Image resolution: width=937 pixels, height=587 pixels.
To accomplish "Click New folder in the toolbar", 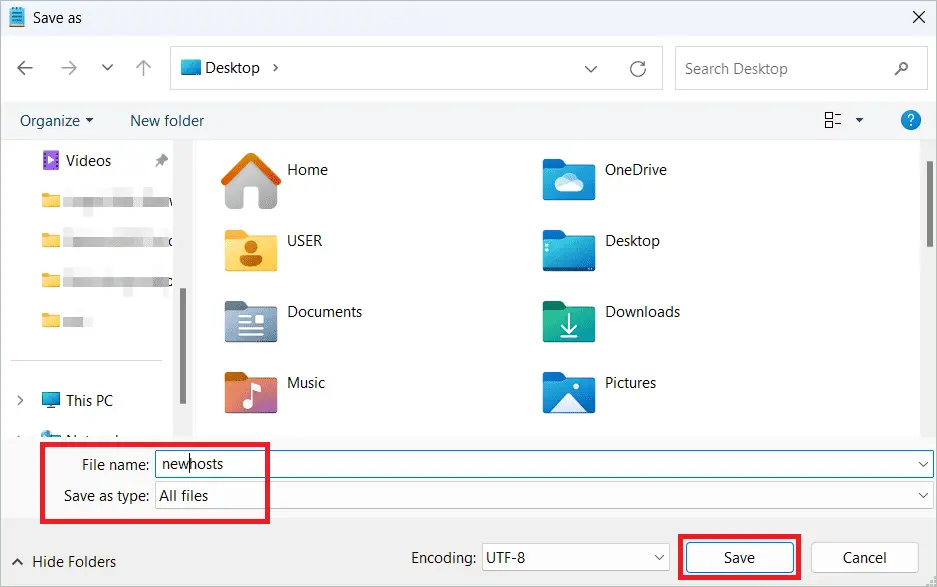I will pyautogui.click(x=167, y=120).
